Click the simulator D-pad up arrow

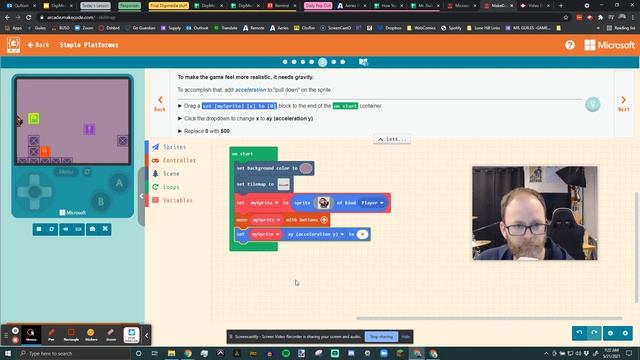tap(35, 180)
